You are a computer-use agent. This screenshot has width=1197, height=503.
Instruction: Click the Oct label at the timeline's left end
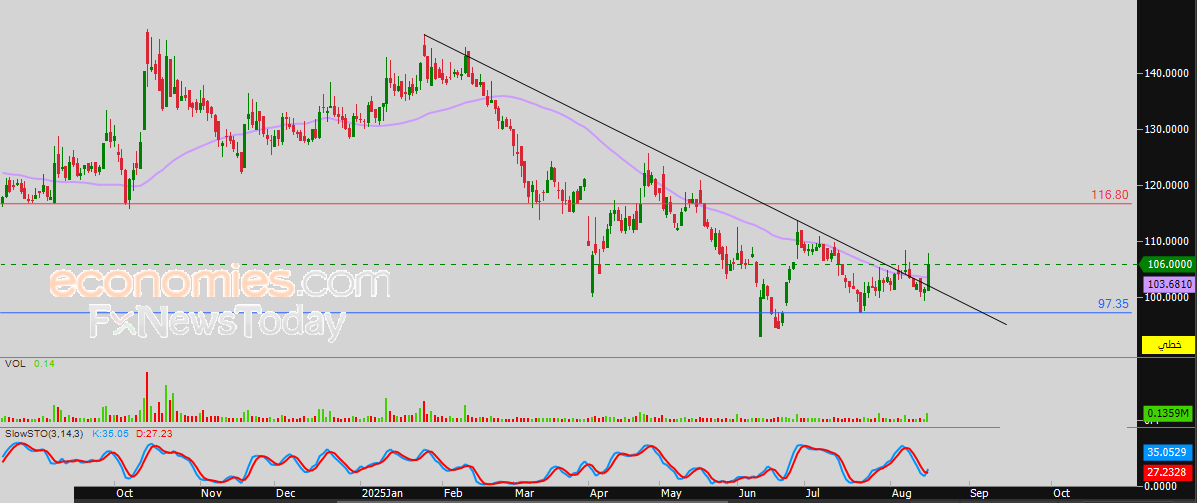[x=124, y=495]
